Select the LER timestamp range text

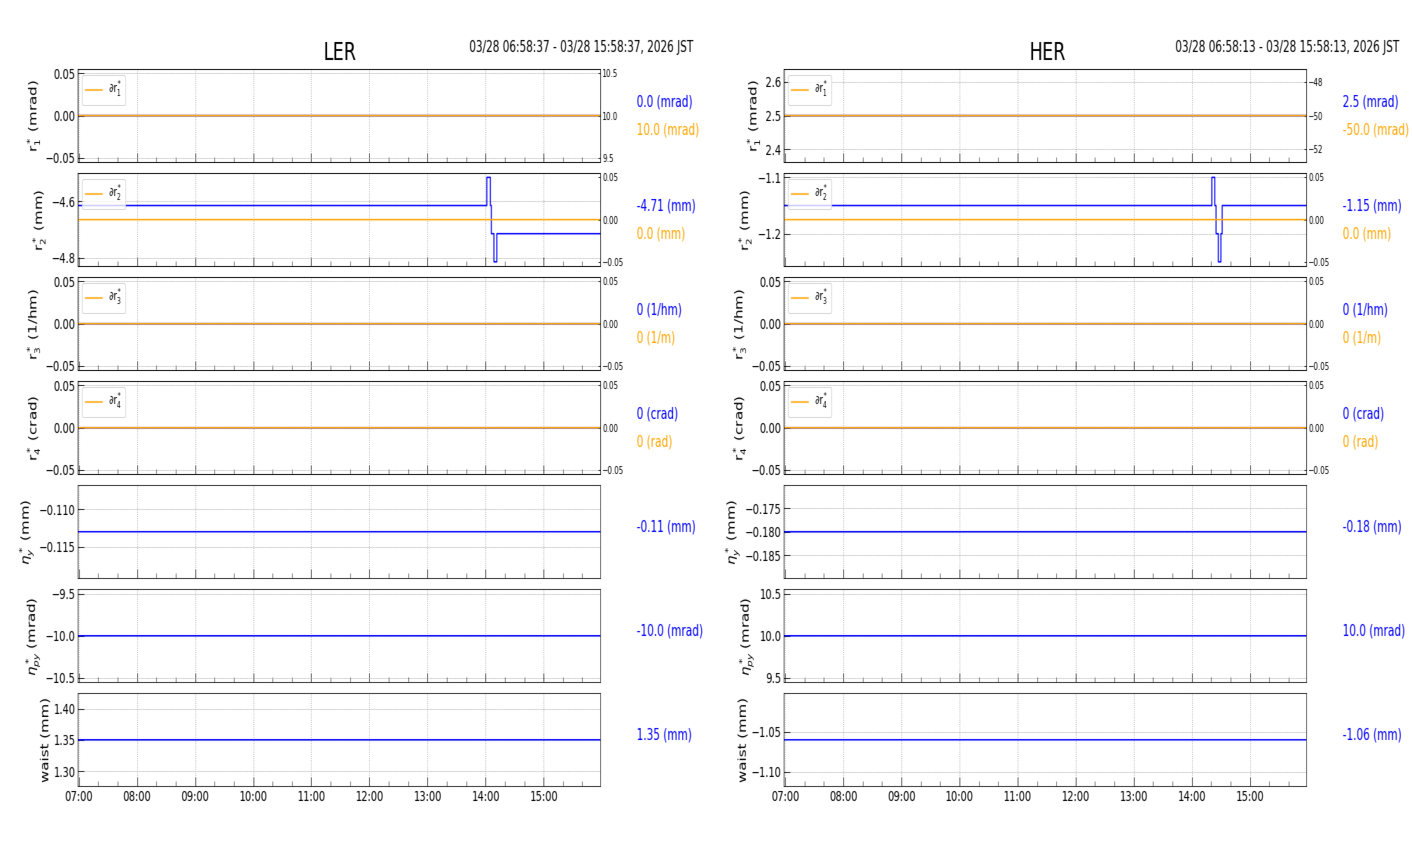[x=581, y=47]
